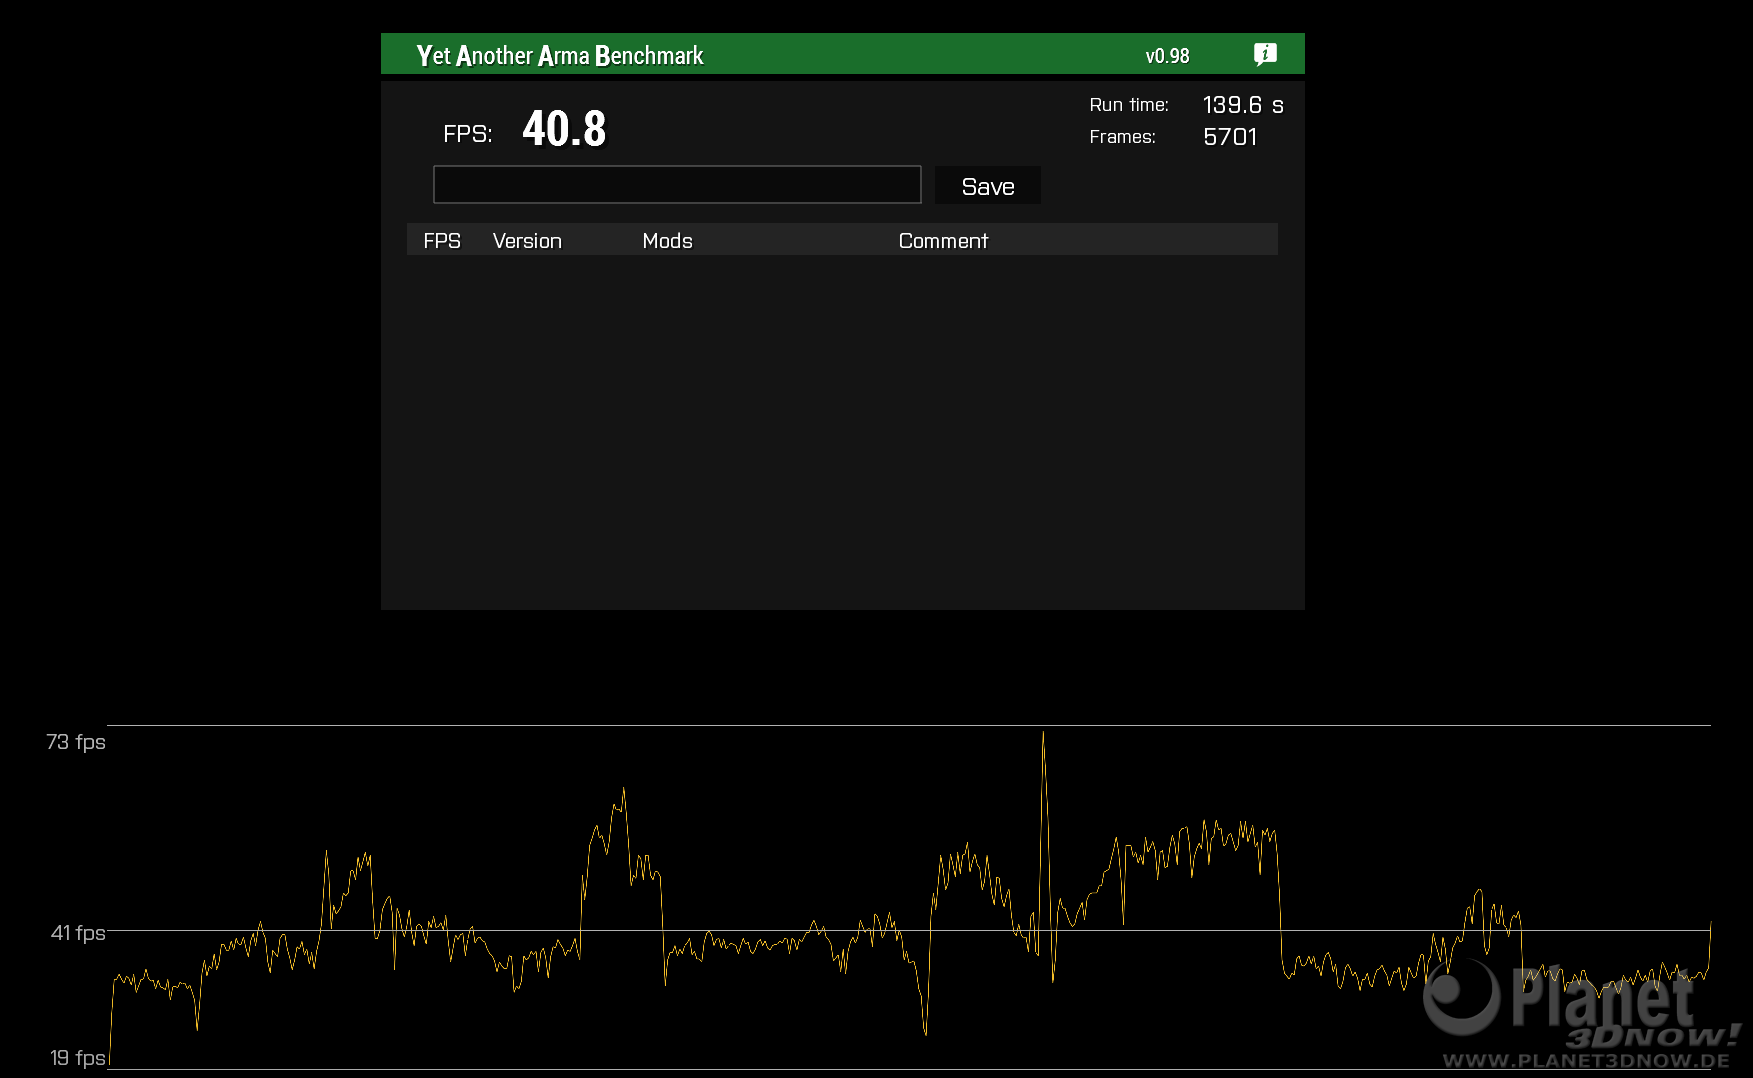The image size is (1753, 1078).
Task: Focus the comment text input field
Action: (677, 185)
